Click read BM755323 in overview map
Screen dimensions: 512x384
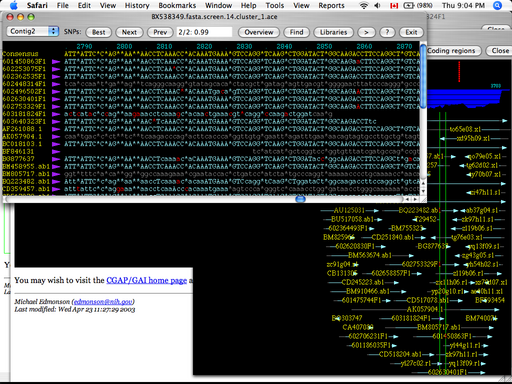pos(408,228)
